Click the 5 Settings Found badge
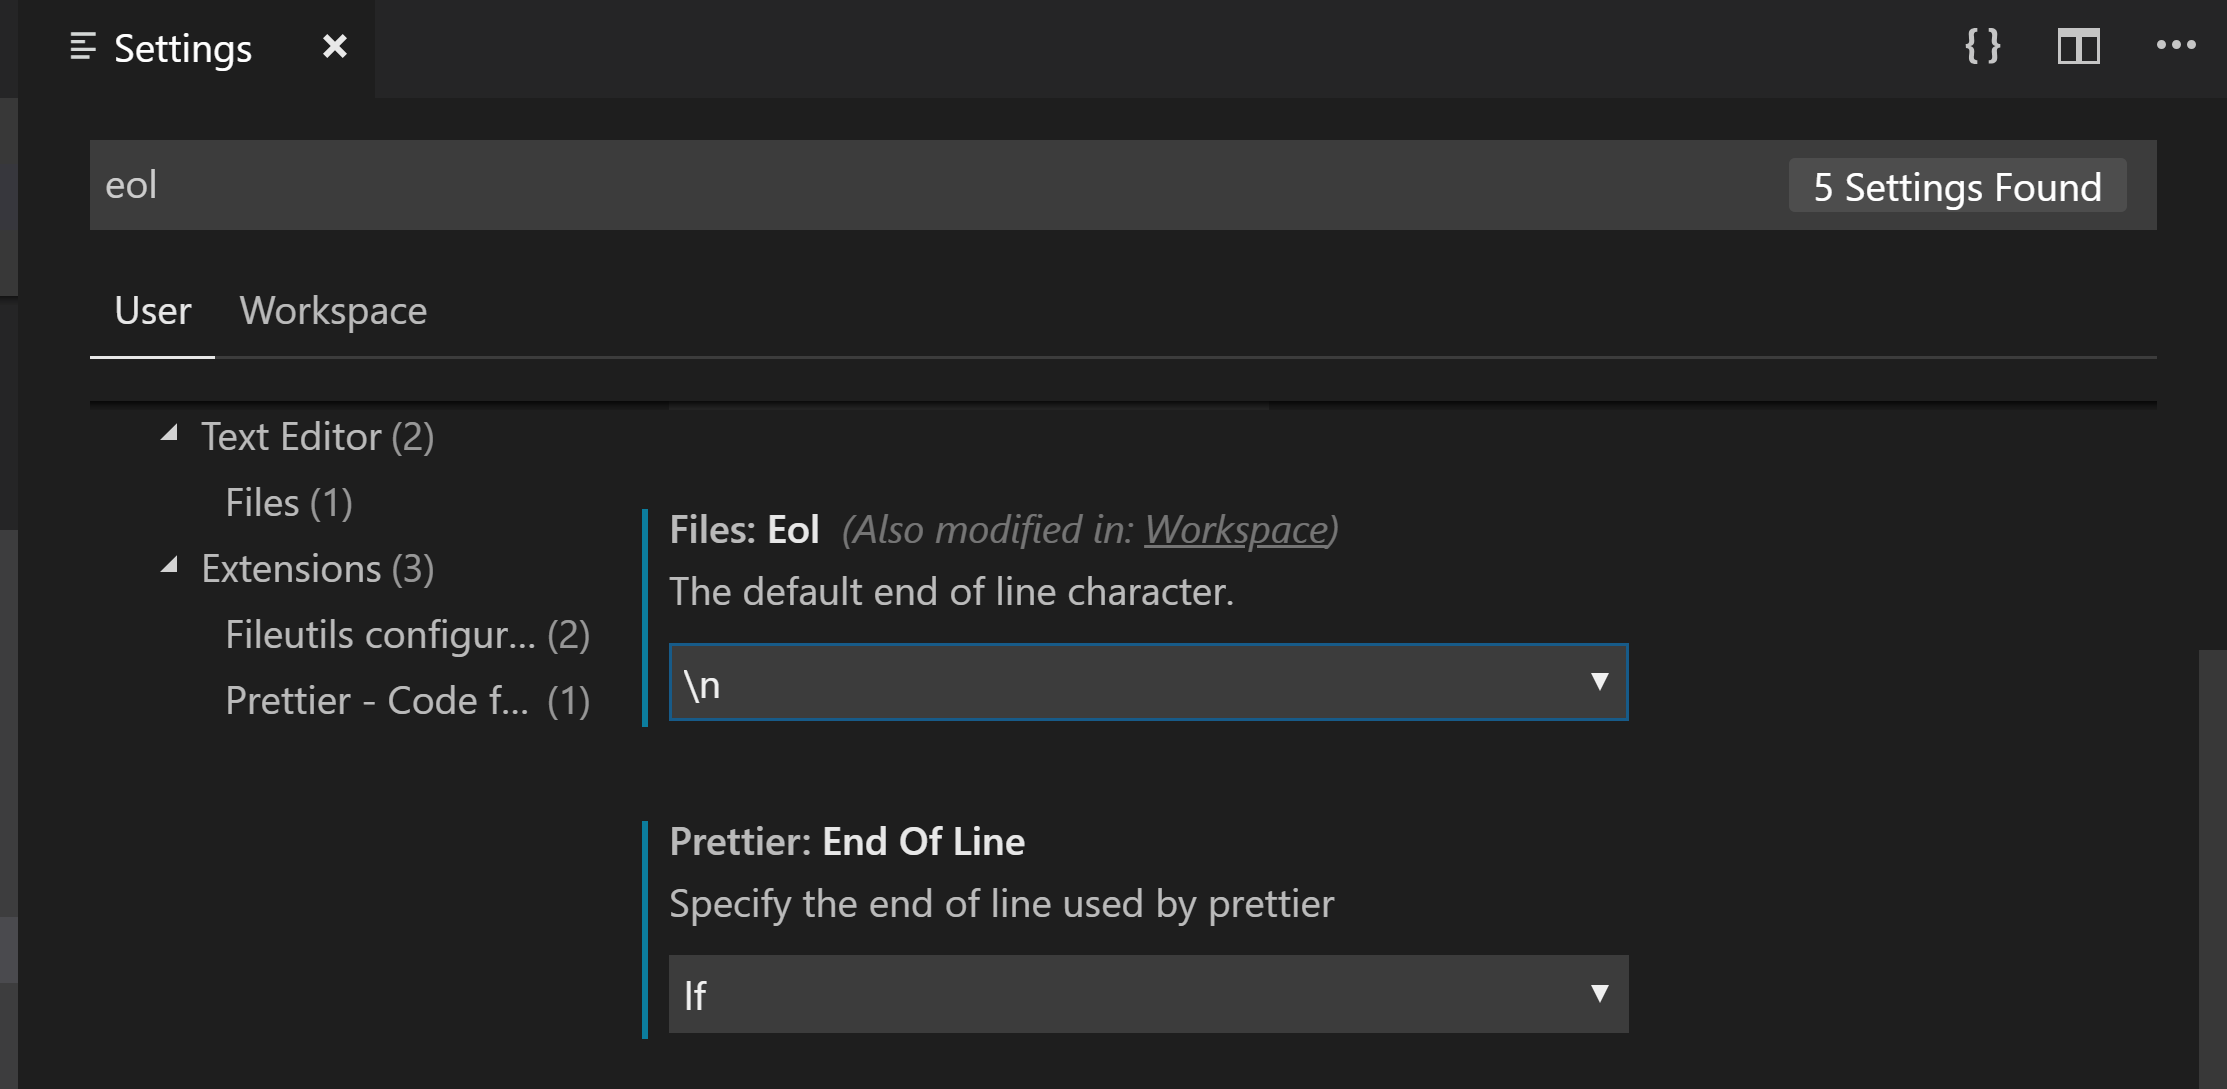The image size is (2227, 1089). [1956, 186]
